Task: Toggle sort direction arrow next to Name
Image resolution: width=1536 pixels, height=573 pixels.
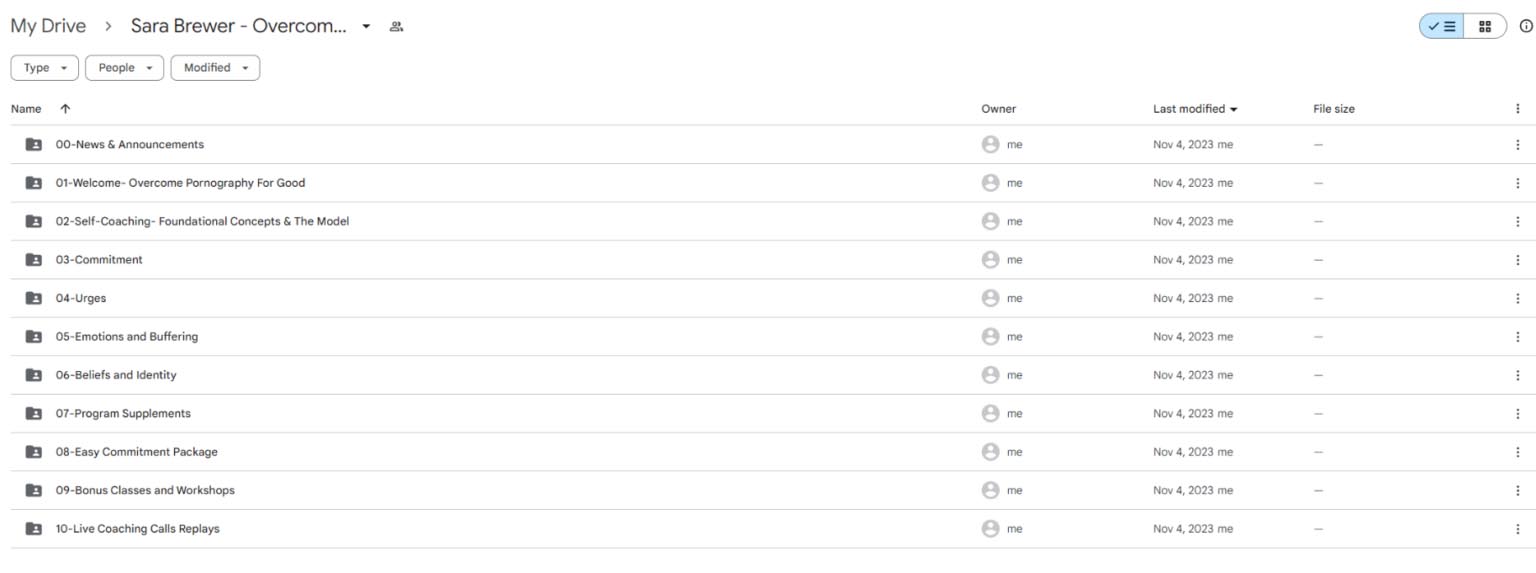Action: pyautogui.click(x=65, y=109)
